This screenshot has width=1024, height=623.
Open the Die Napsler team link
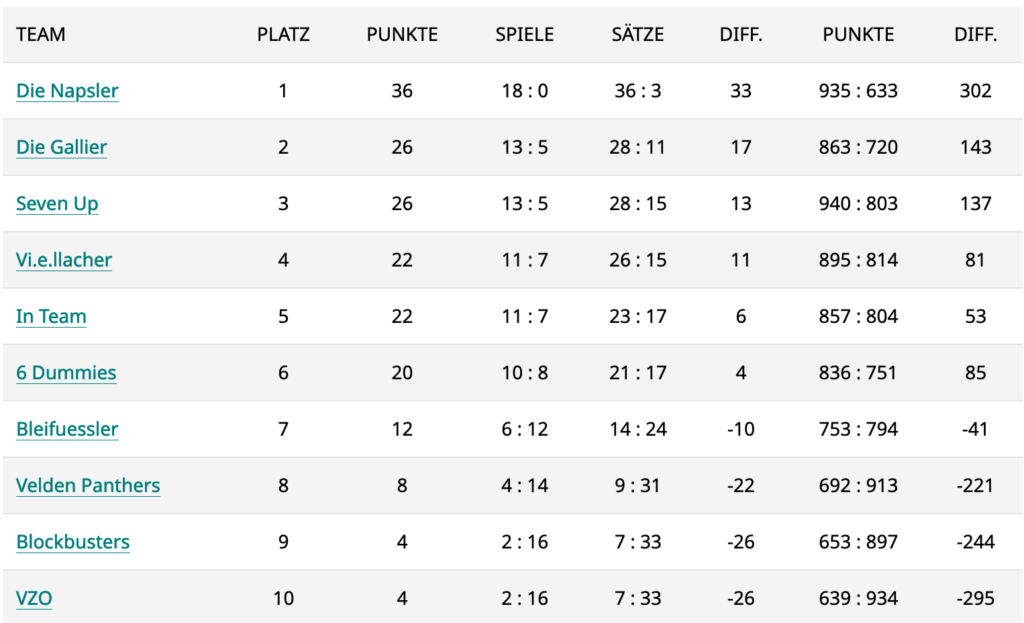coord(67,91)
